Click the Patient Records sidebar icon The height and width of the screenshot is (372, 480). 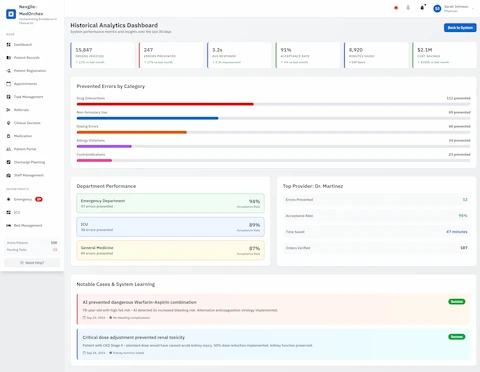(9, 58)
